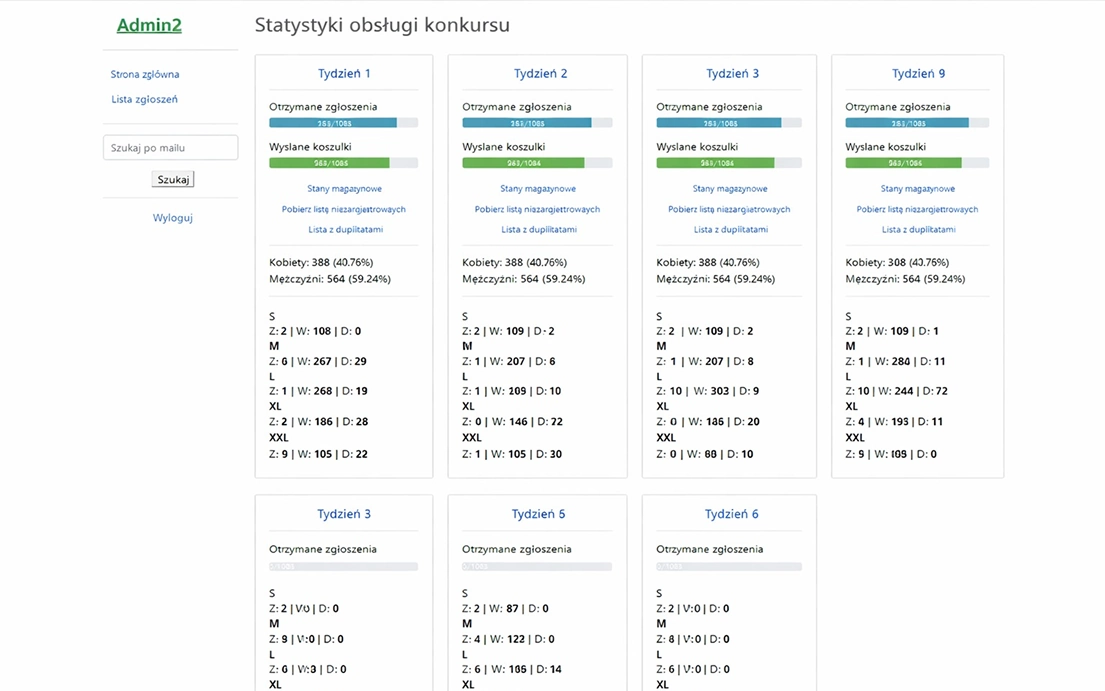Select the Statystyki obsługi konkursu page heading
Screen dimensions: 1105x691
point(382,25)
